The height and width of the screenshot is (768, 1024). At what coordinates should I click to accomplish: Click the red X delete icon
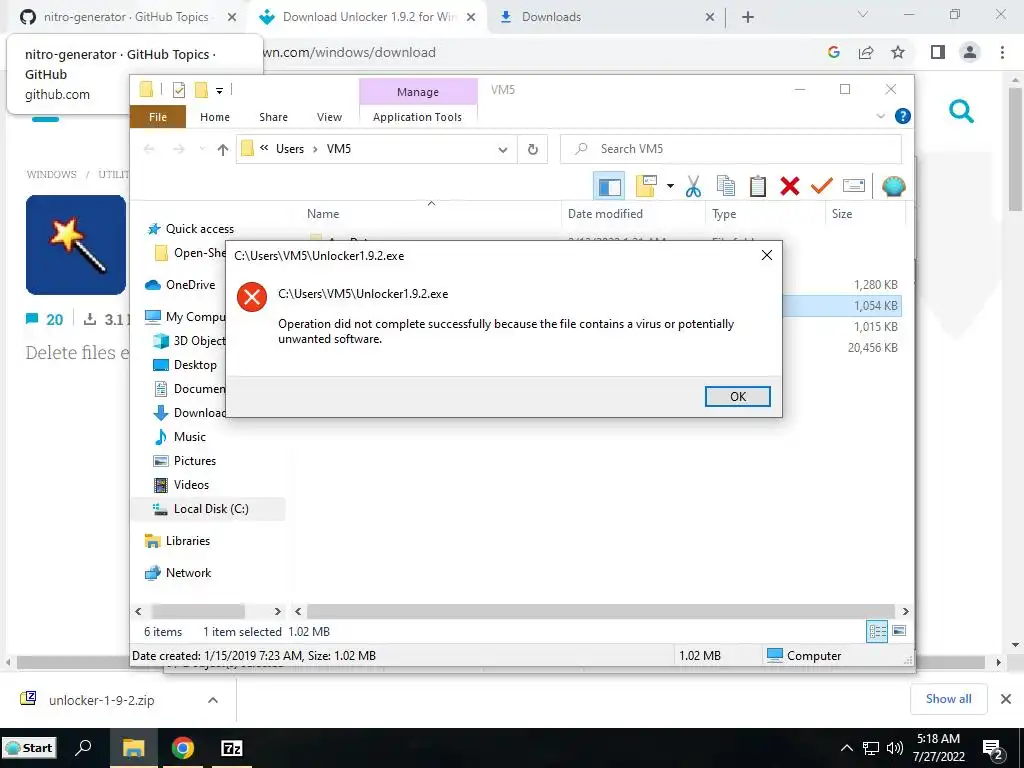coord(790,186)
